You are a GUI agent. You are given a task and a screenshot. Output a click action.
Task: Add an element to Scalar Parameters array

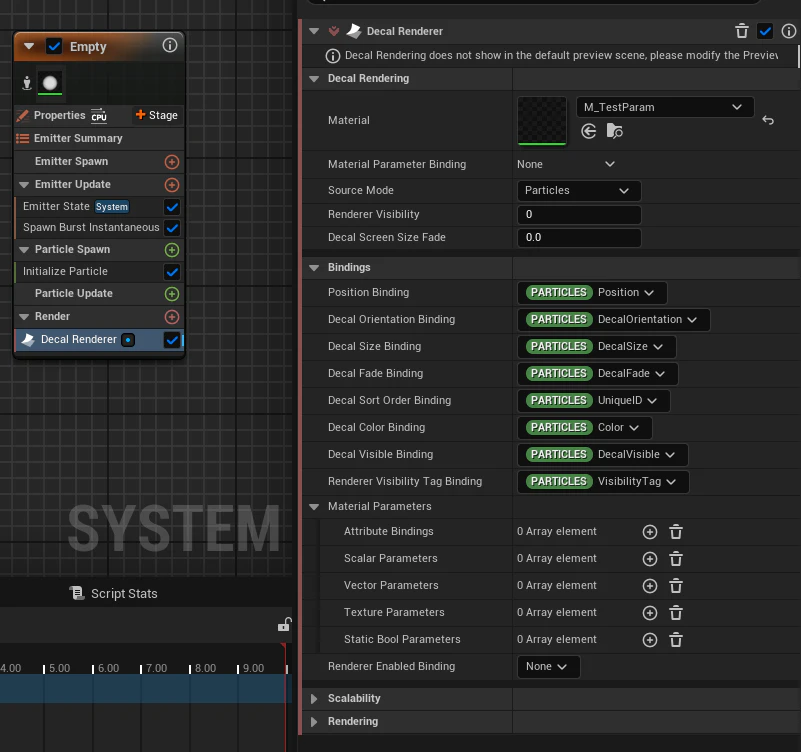[x=649, y=559]
